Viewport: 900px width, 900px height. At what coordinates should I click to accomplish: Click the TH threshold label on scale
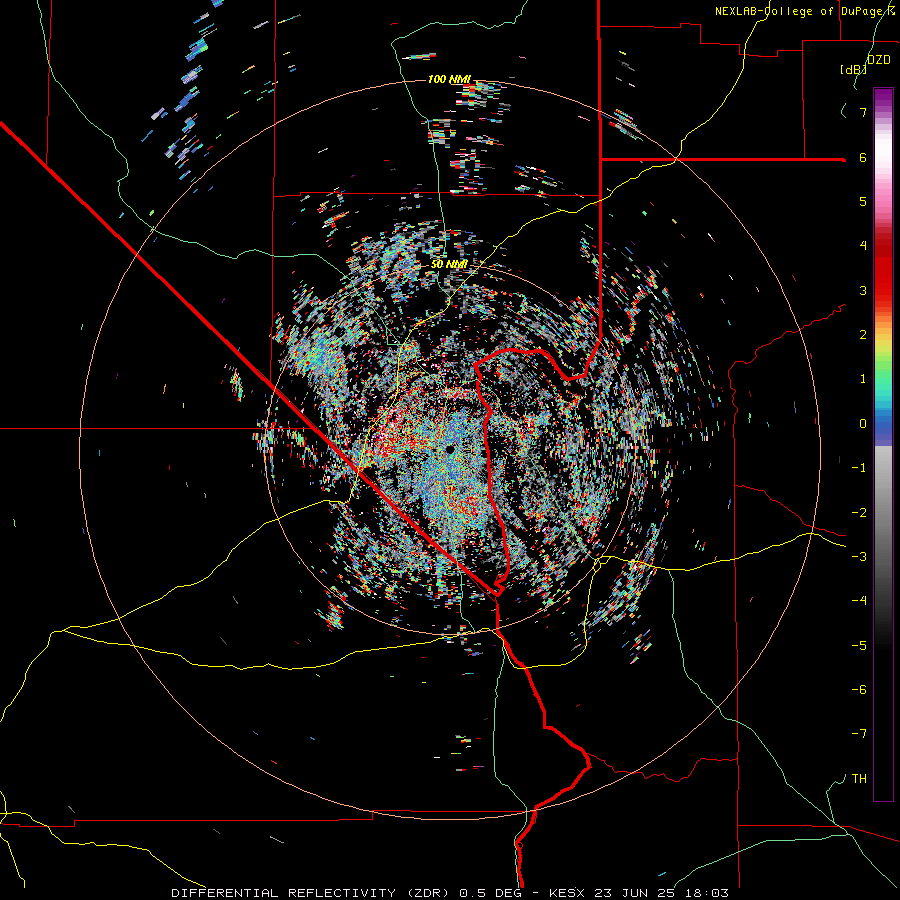(859, 779)
